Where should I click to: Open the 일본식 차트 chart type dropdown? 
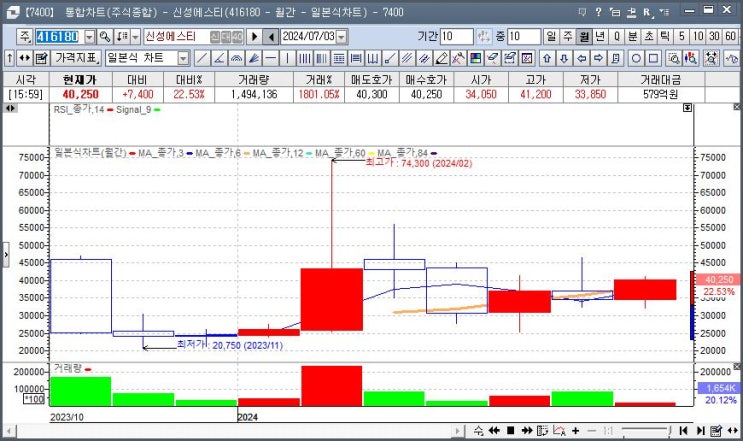pyautogui.click(x=183, y=58)
